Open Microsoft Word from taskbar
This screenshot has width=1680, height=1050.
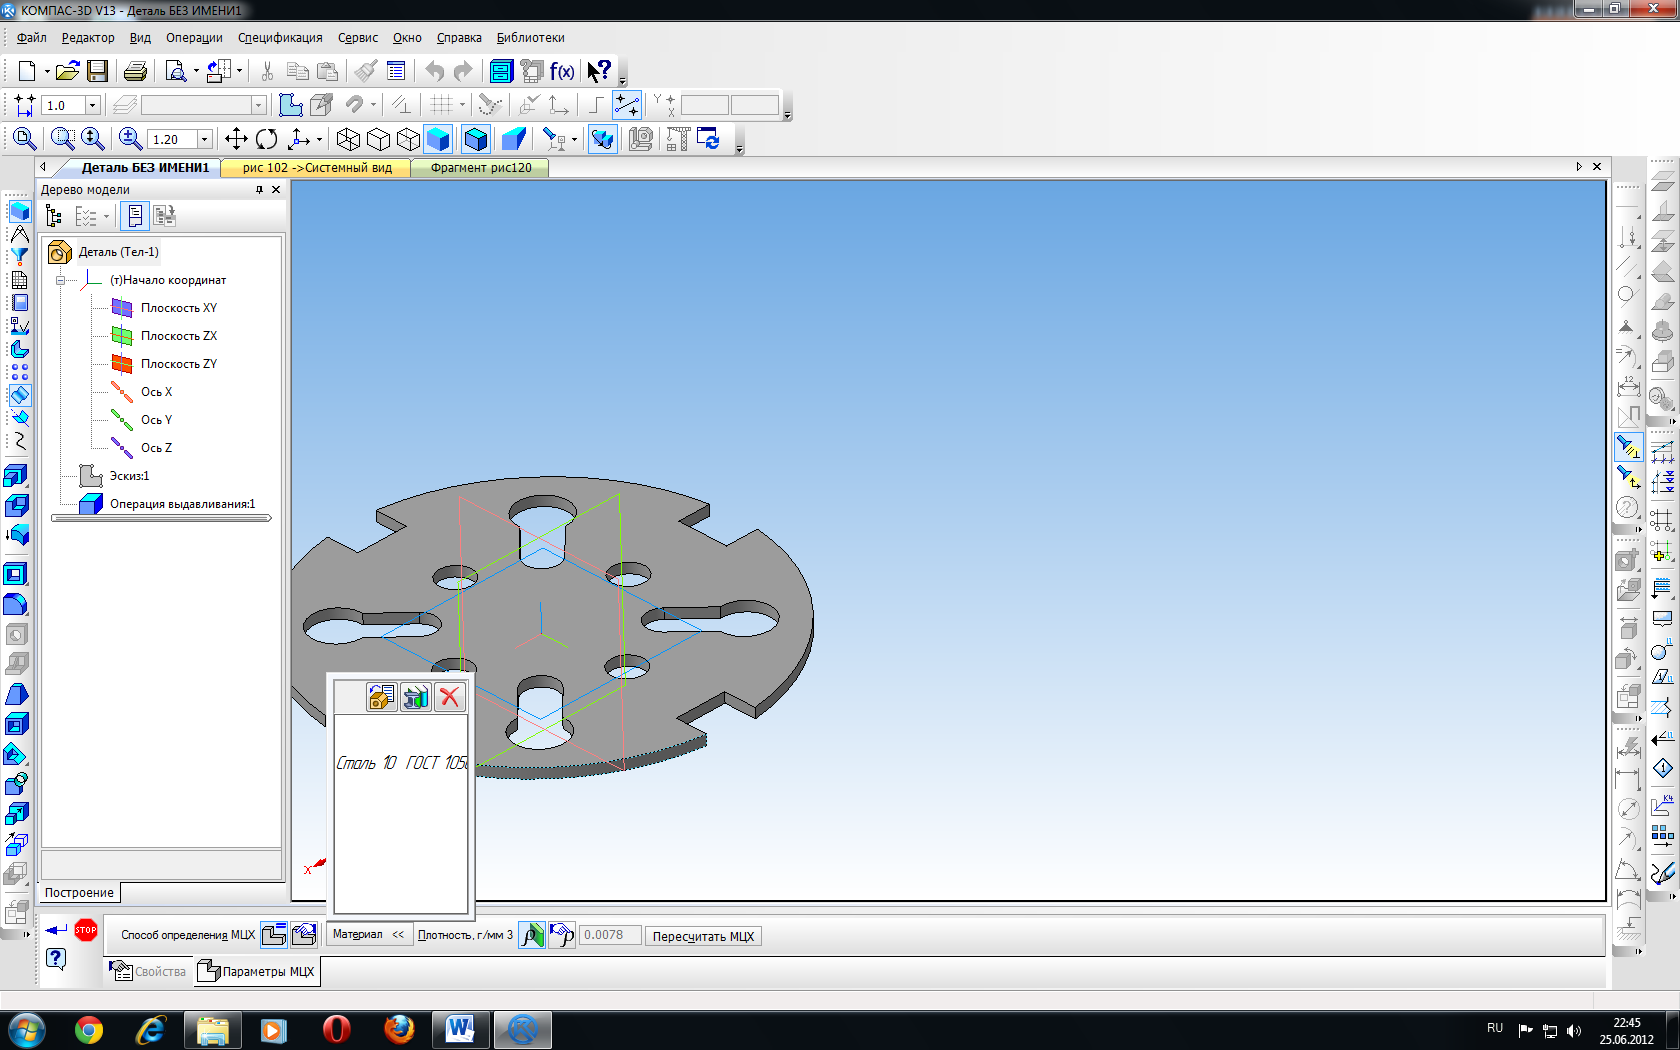click(x=460, y=1029)
